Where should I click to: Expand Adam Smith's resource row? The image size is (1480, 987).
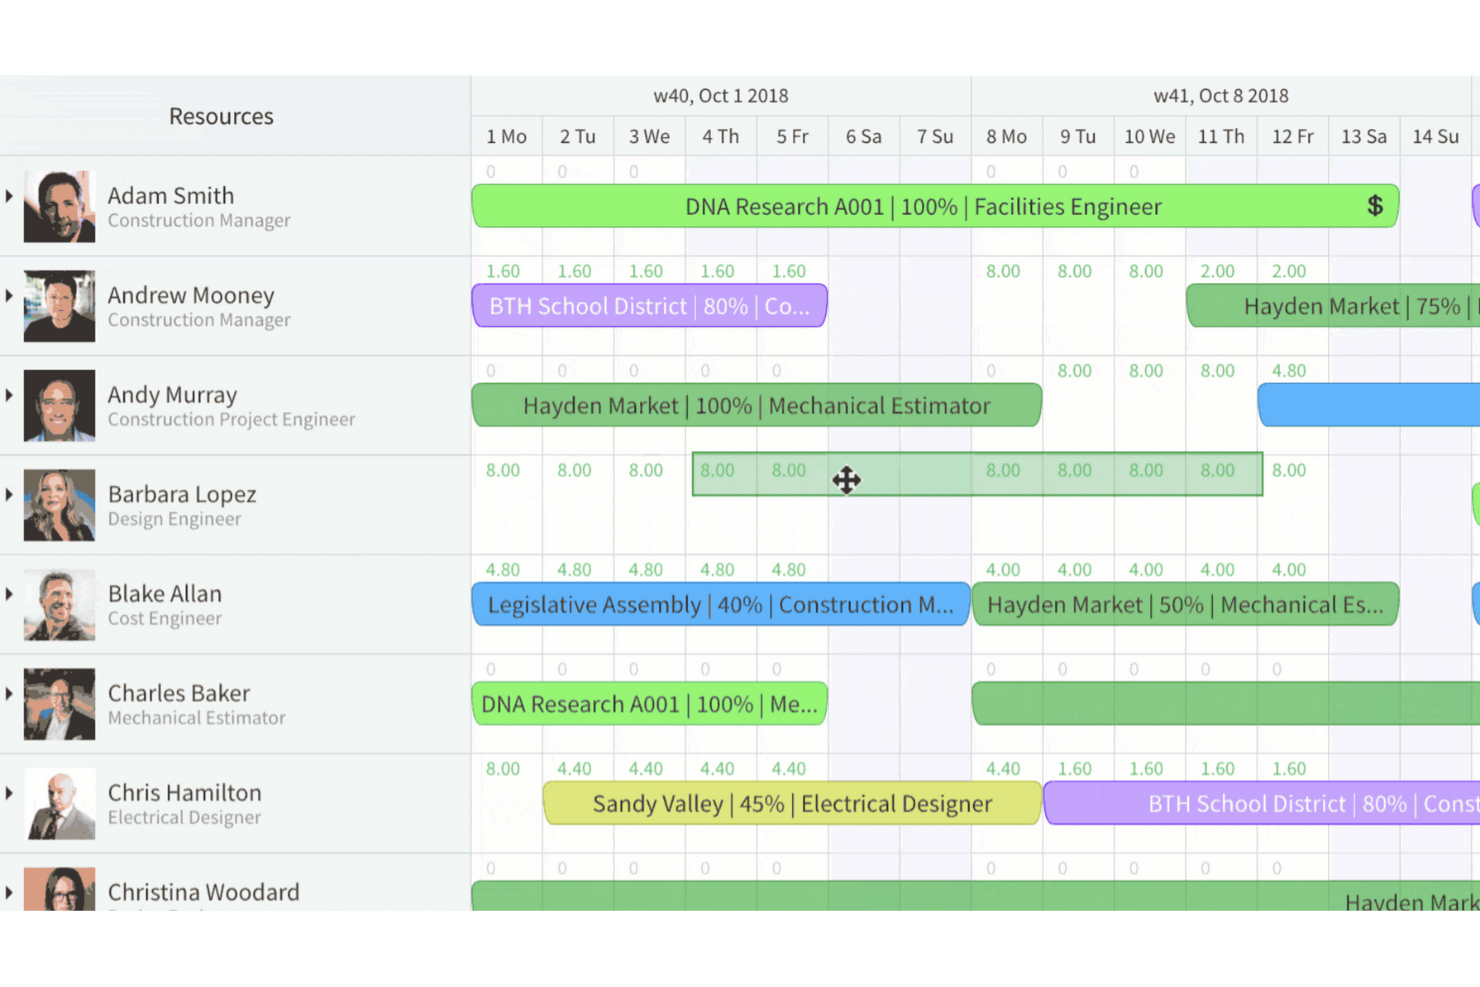pos(10,197)
